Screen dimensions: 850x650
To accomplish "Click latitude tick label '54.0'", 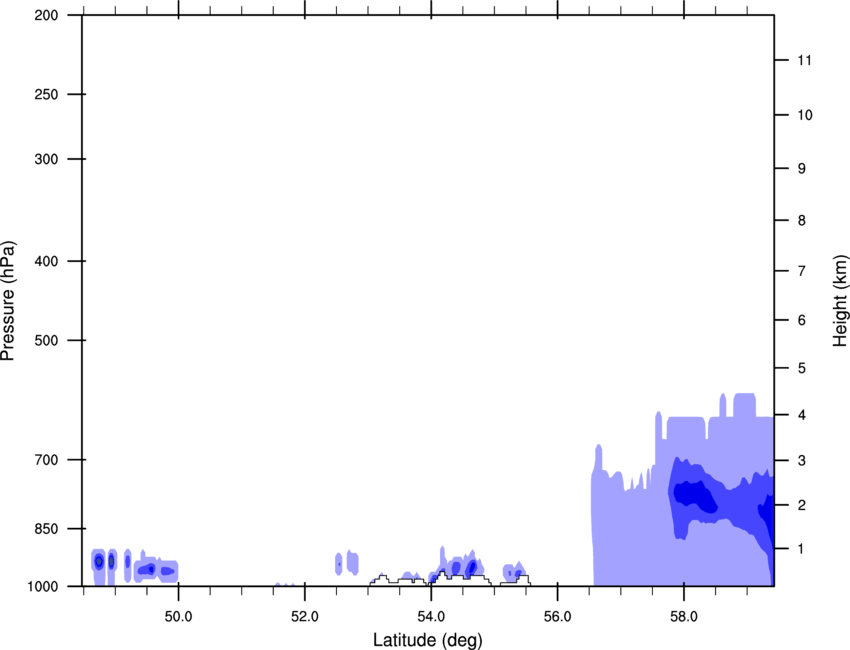I will click(431, 617).
